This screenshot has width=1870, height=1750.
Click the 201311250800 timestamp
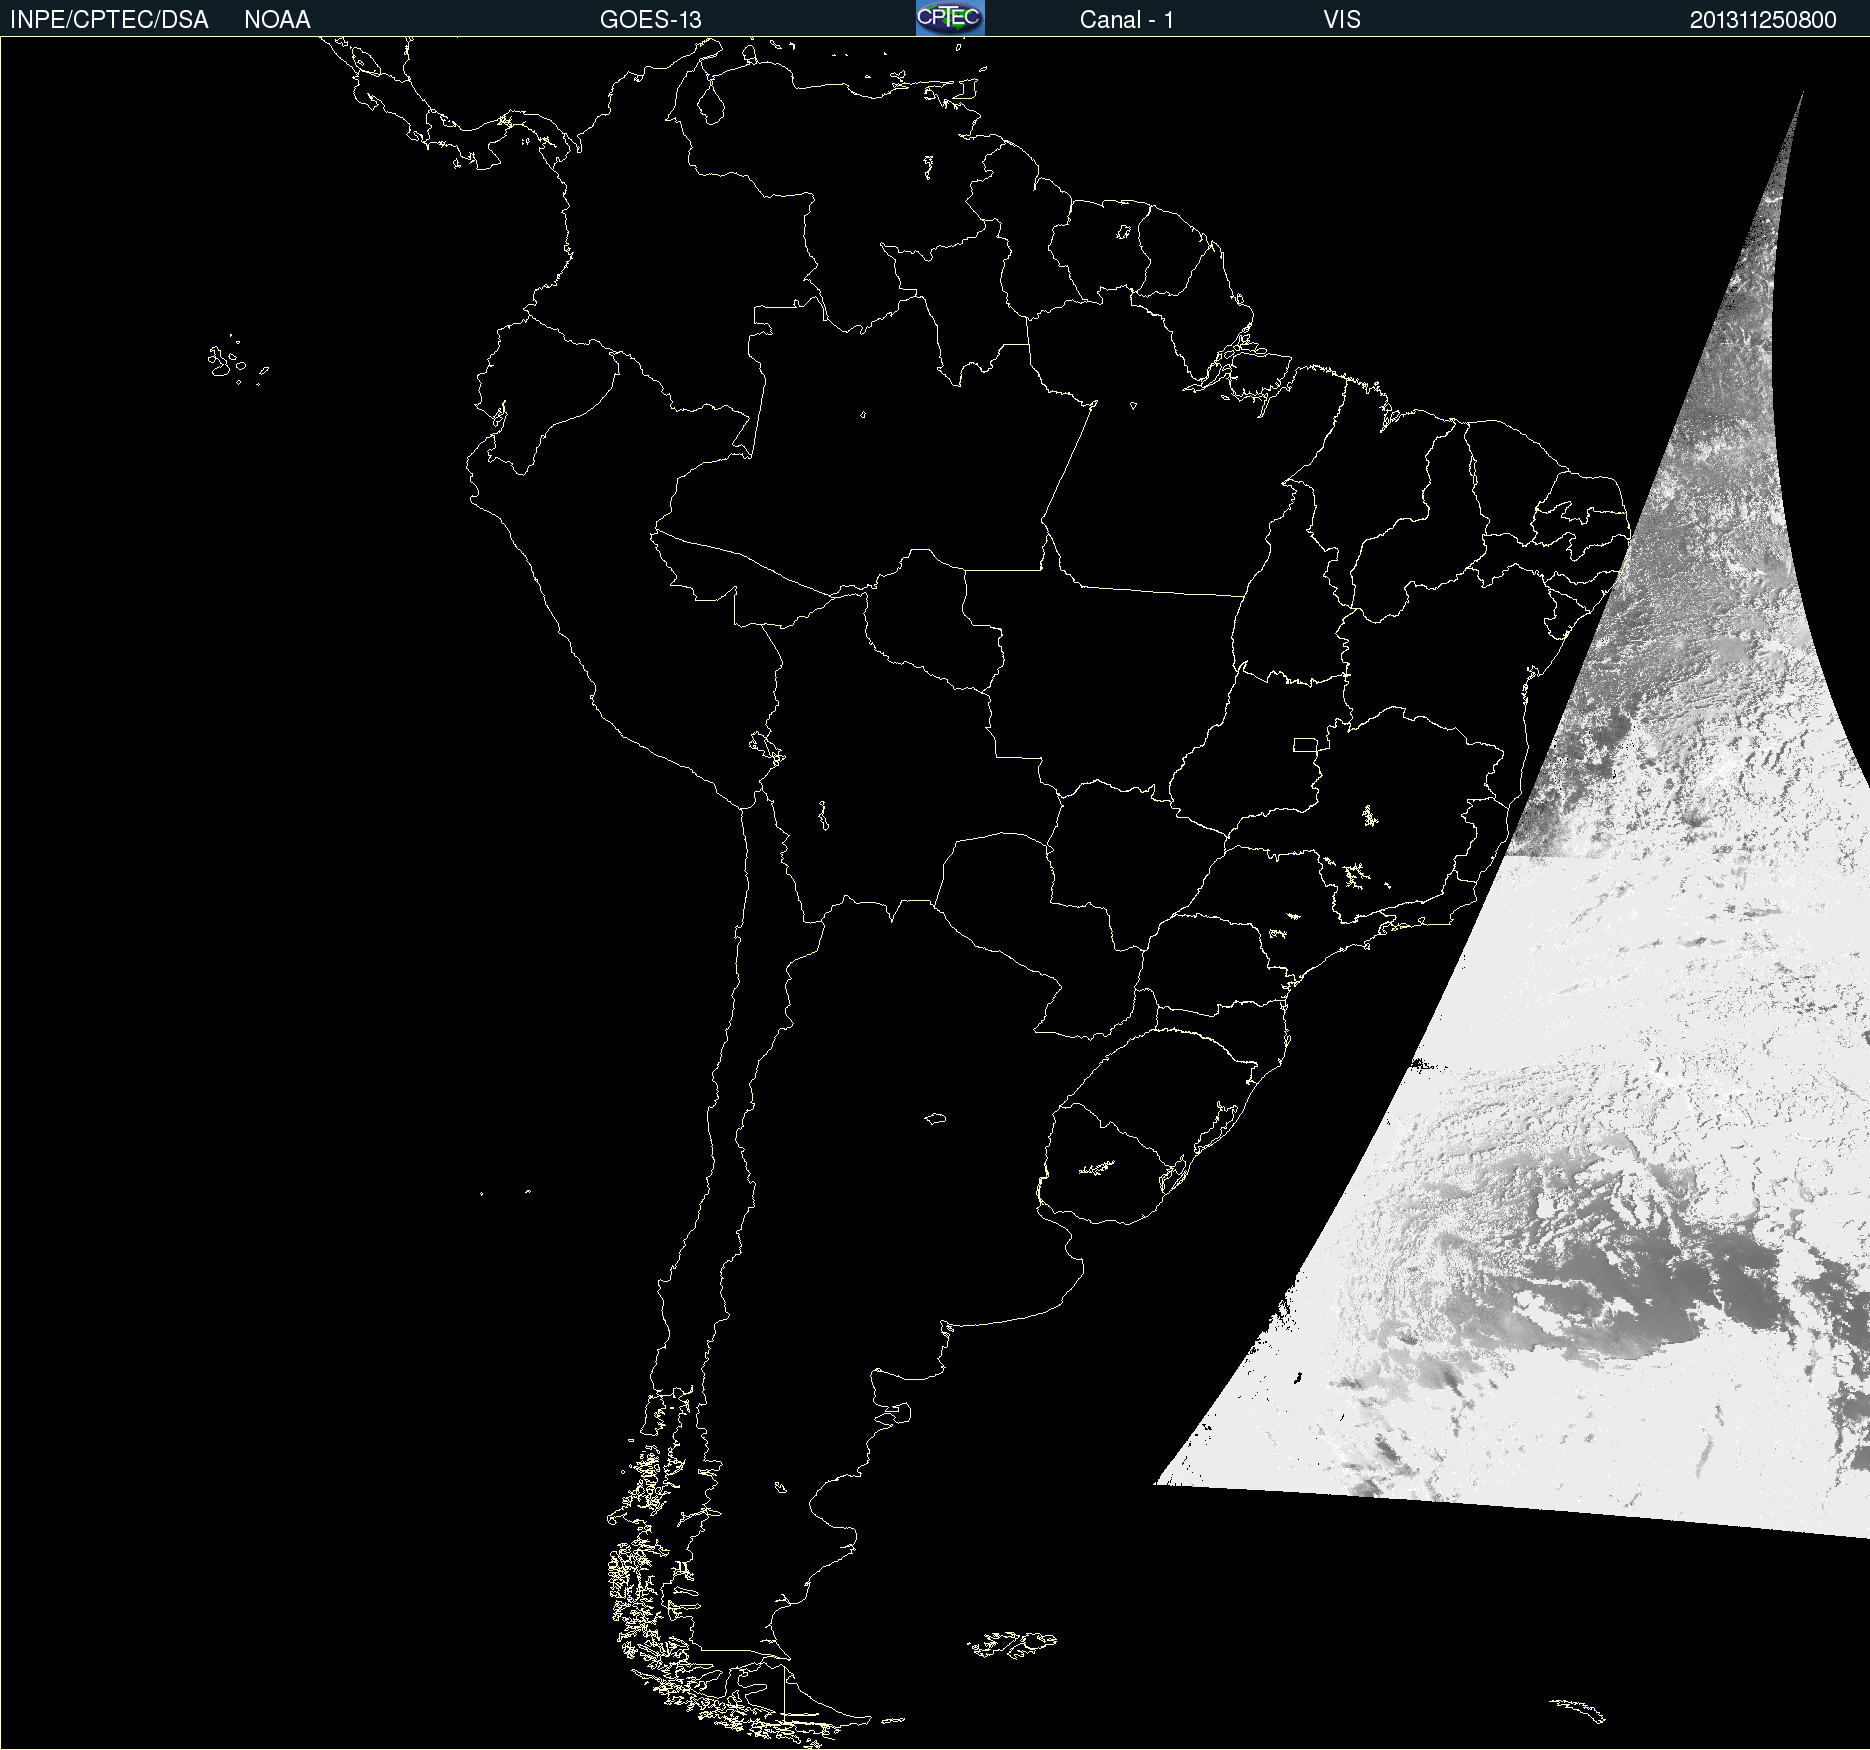tap(1763, 20)
